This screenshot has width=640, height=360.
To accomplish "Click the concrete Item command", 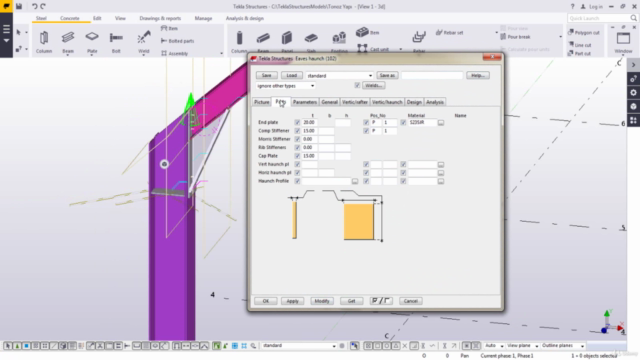I will tap(368, 32).
